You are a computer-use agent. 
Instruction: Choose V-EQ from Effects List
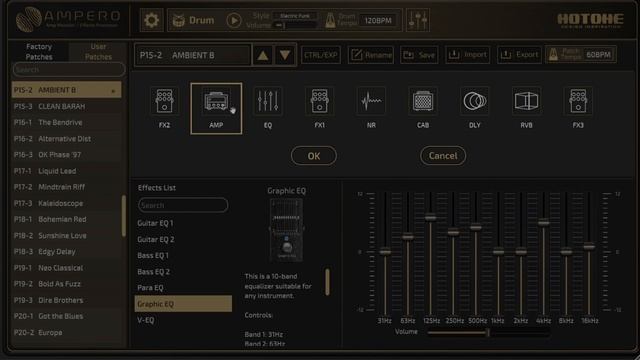pos(183,320)
